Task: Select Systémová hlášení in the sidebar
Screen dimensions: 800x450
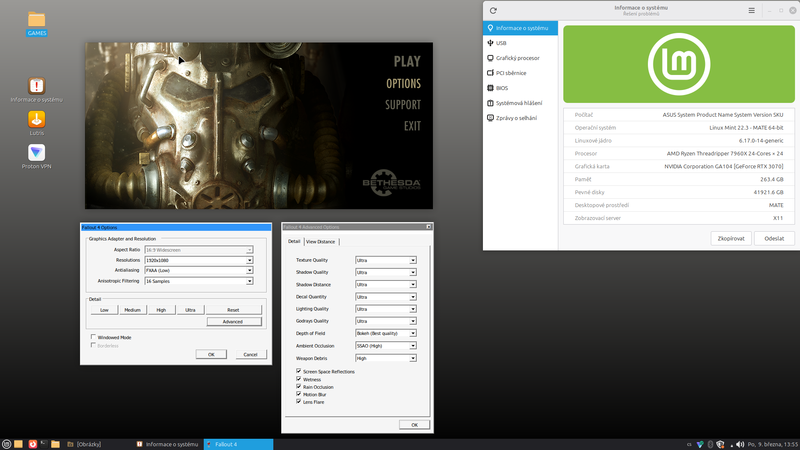Action: point(520,103)
